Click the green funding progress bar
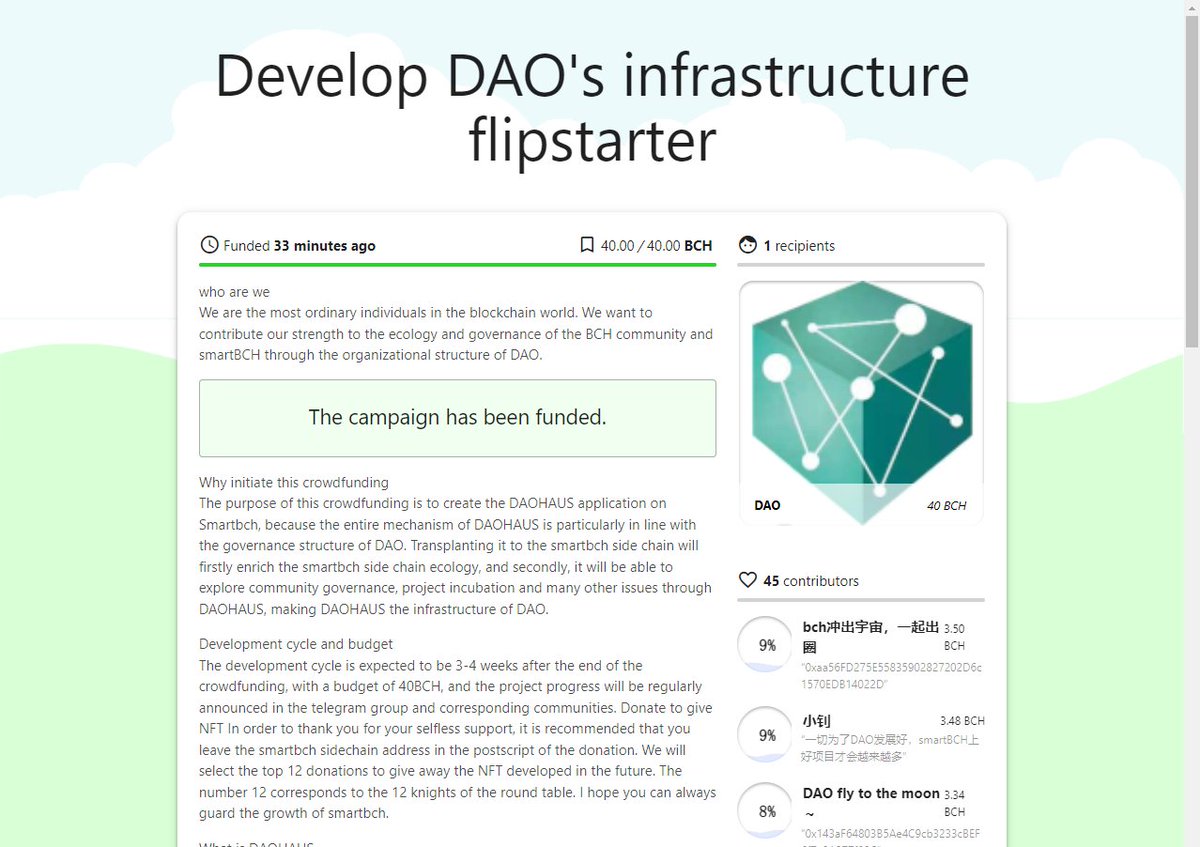 click(x=457, y=265)
